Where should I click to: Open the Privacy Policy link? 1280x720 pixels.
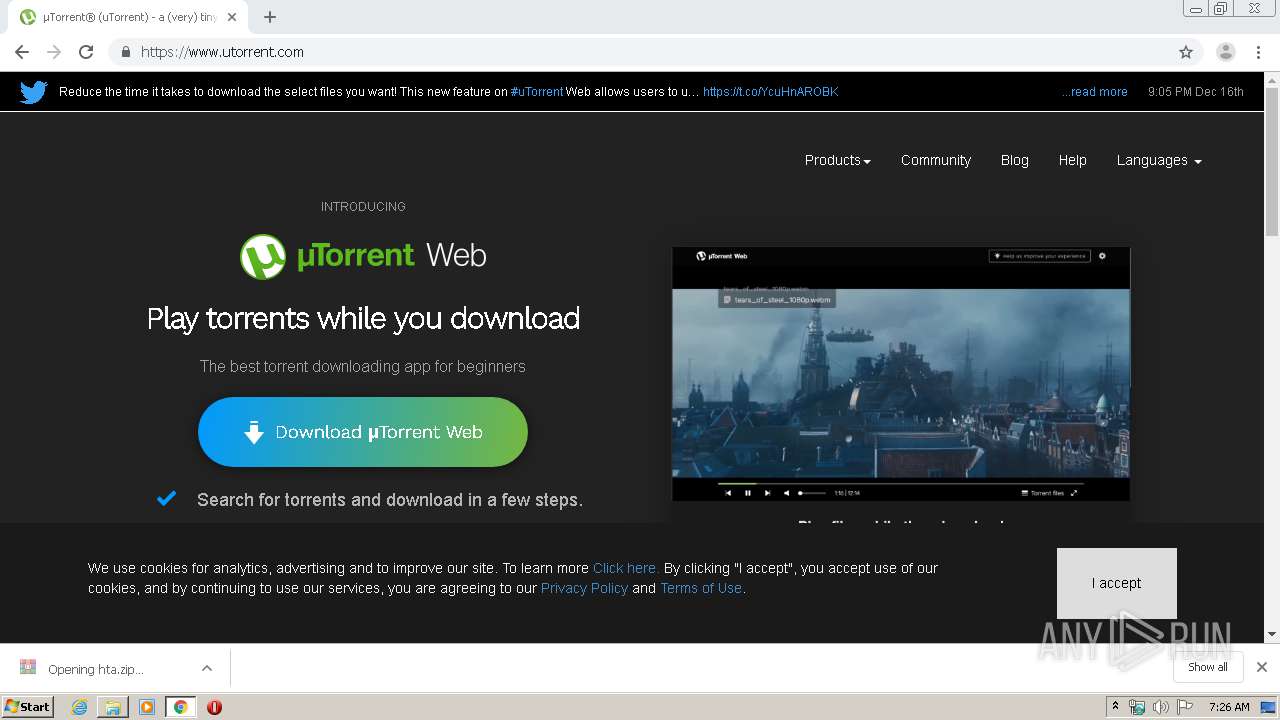click(584, 588)
